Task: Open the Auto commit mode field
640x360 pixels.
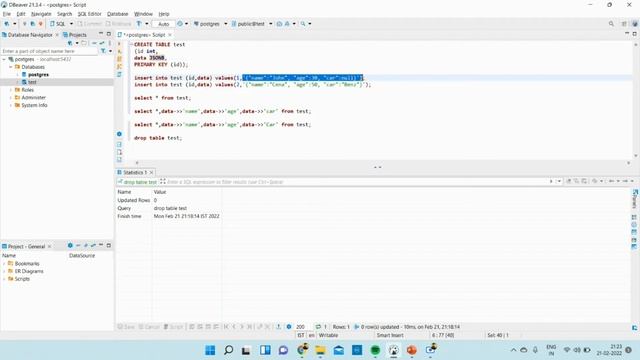Action: pos(163,24)
